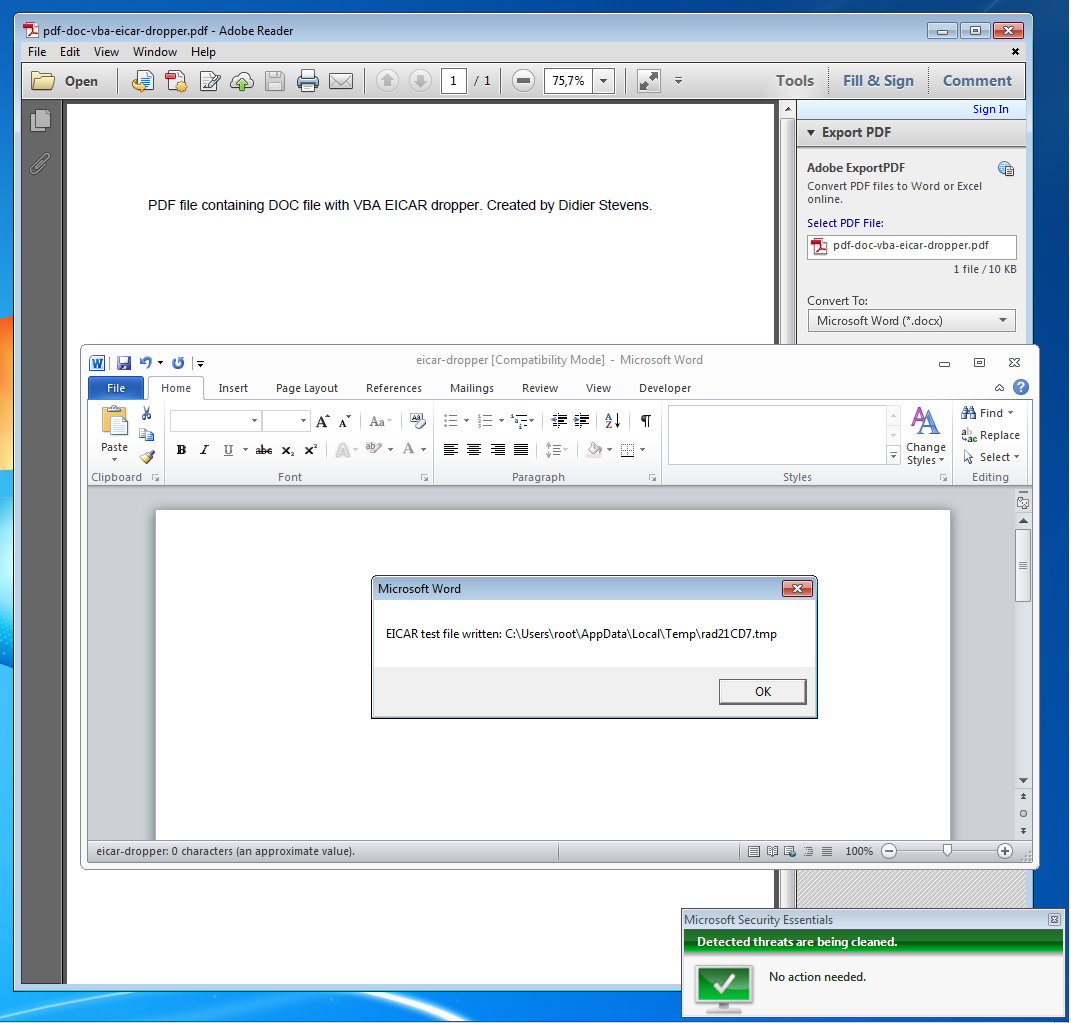
Task: Toggle Italic formatting in Word
Action: pyautogui.click(x=204, y=449)
